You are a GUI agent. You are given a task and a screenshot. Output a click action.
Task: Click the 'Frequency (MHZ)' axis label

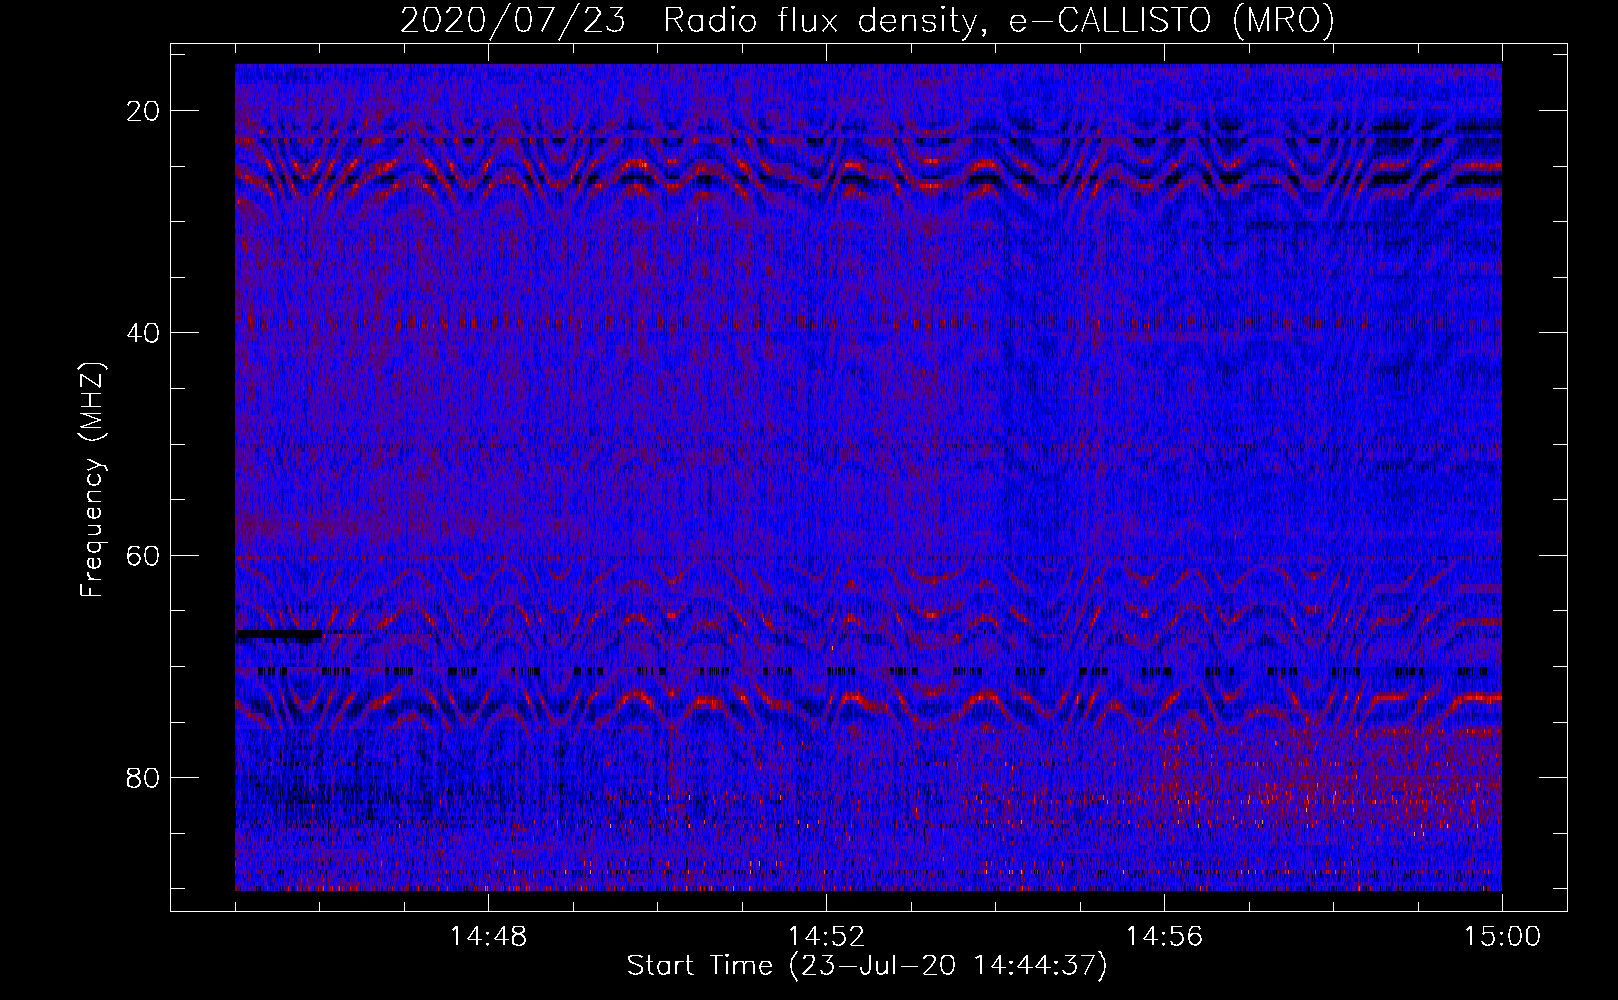point(92,480)
